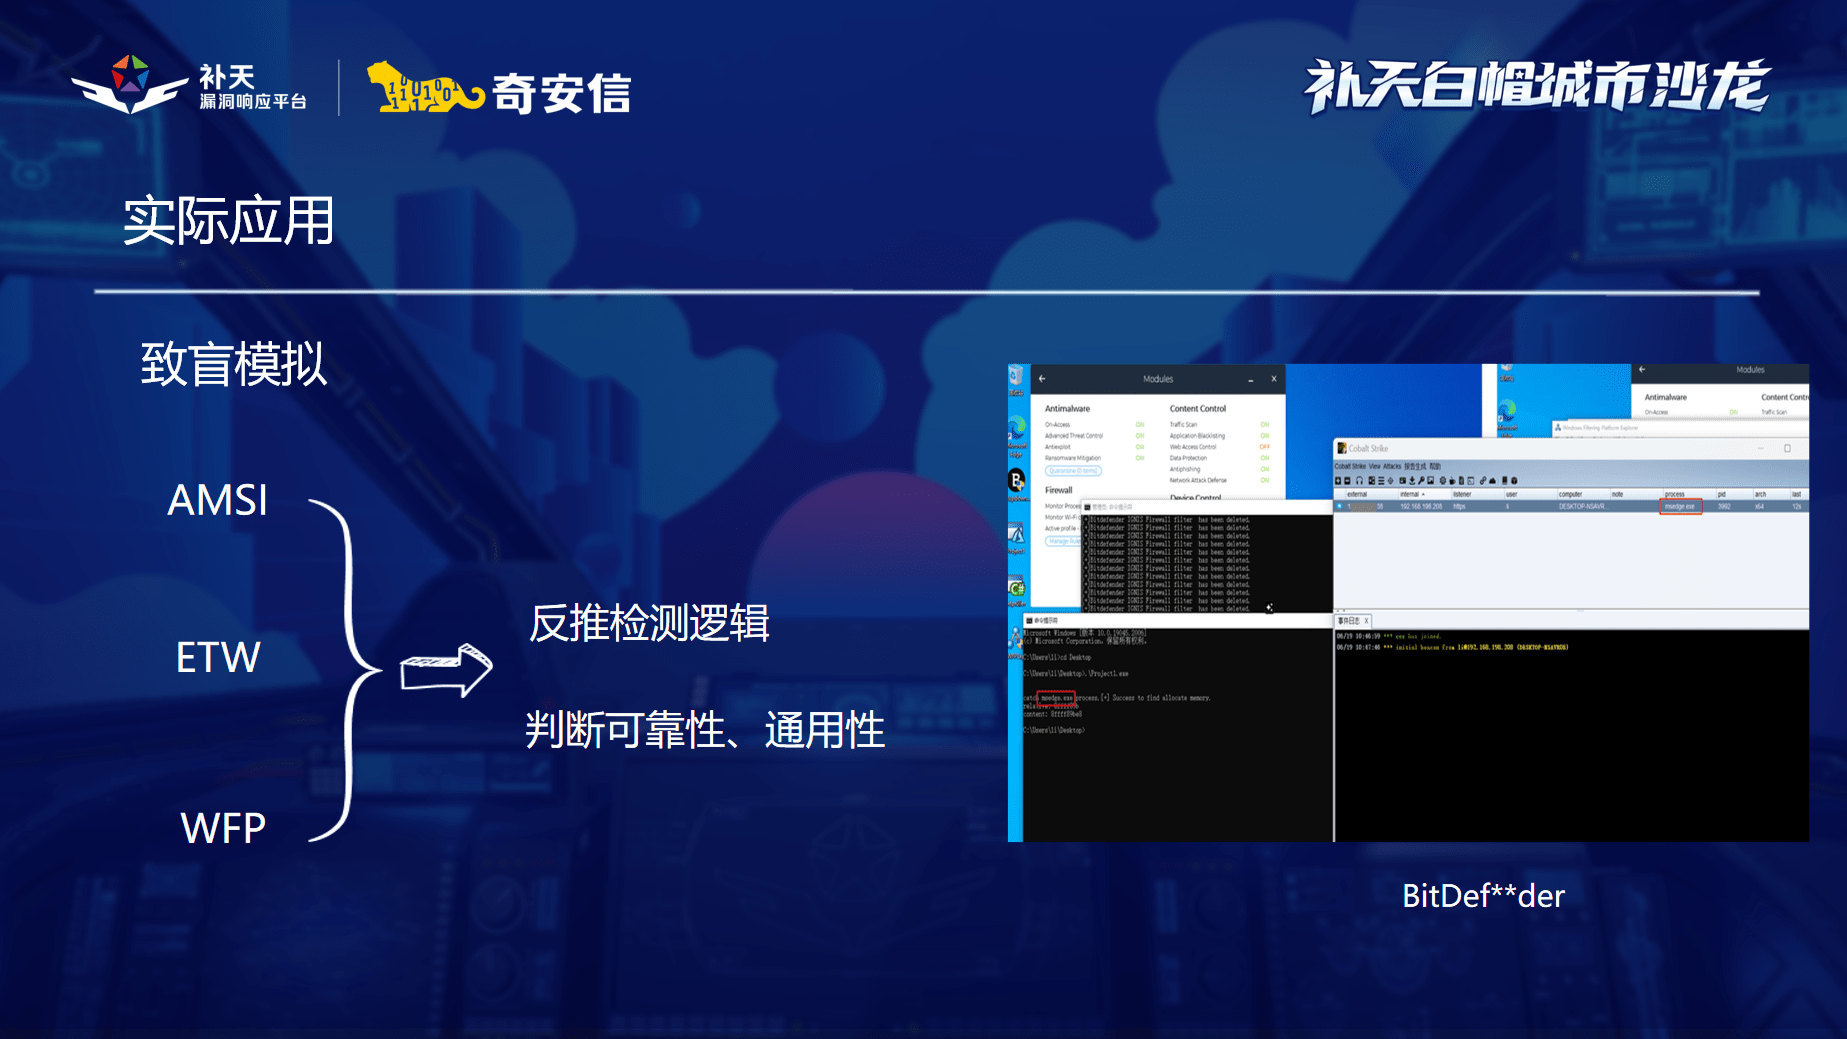The width and height of the screenshot is (1847, 1039).
Task: Open the 报告生成 menu
Action: click(1415, 466)
